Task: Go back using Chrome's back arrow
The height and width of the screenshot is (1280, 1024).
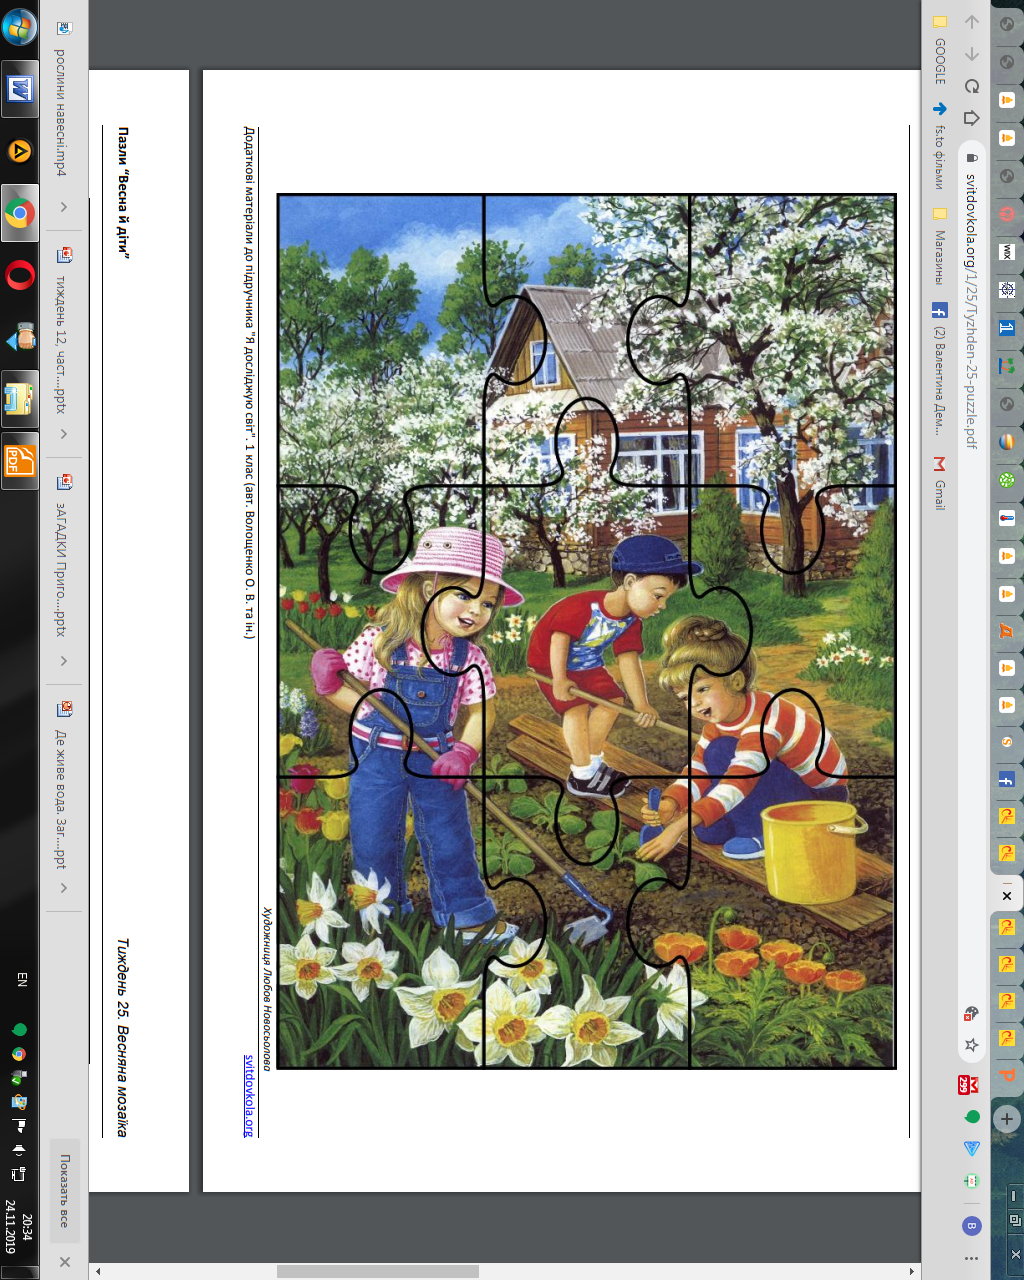Action: (x=971, y=22)
